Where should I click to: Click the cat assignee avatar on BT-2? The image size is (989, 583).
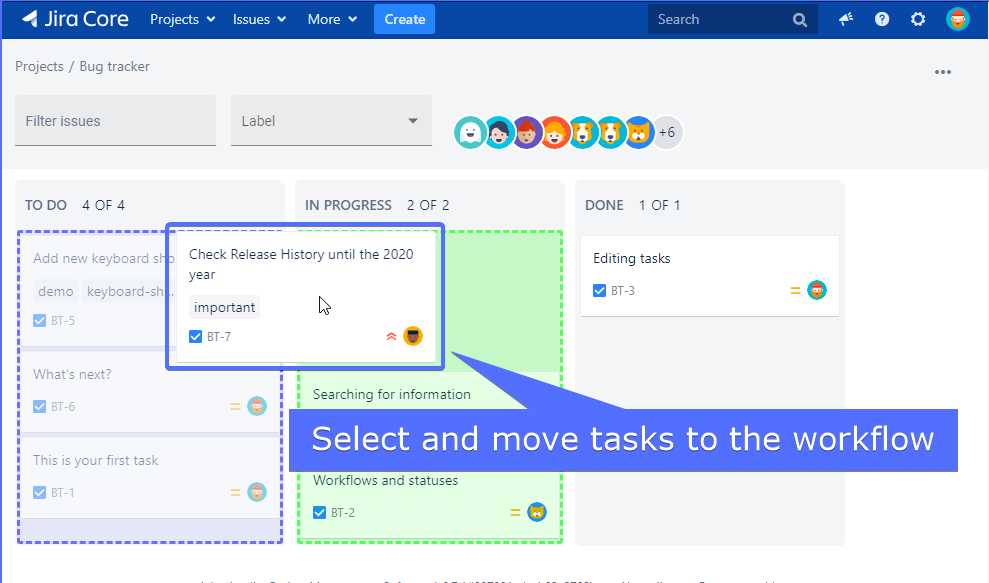(x=537, y=512)
